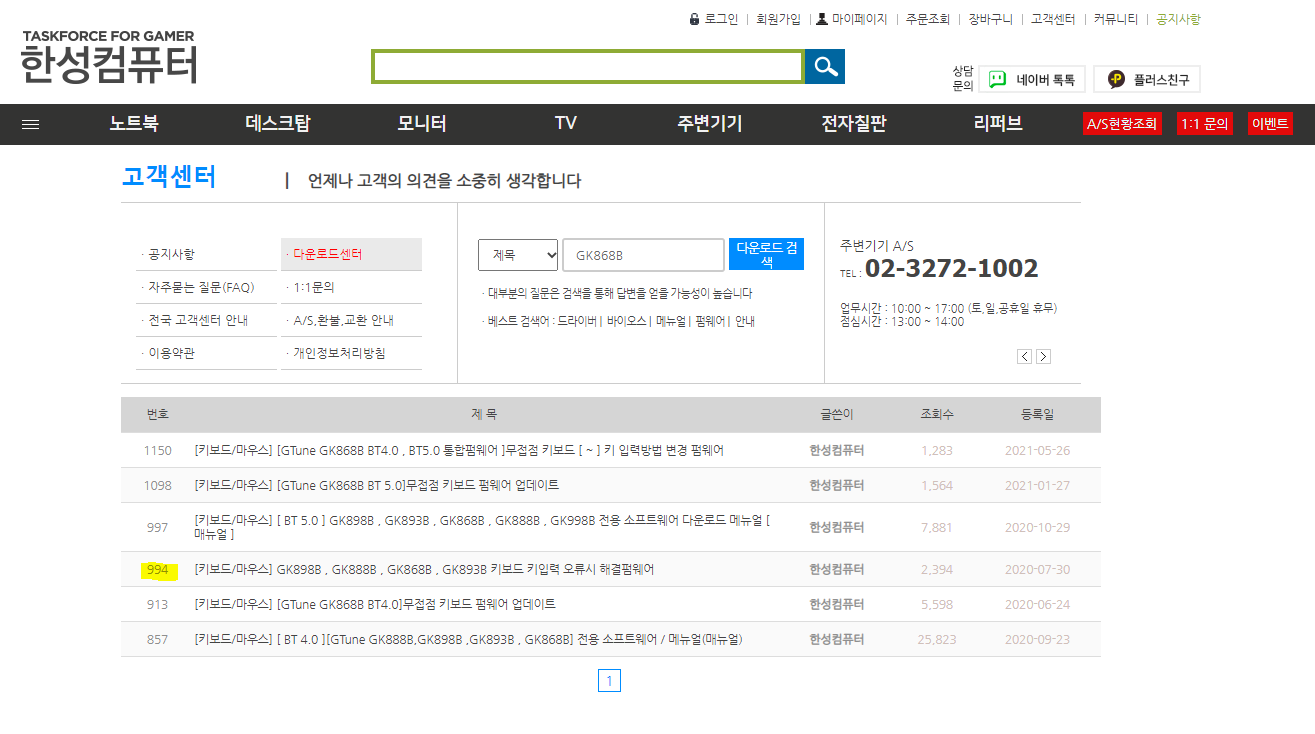This screenshot has height=734, width=1315.
Task: Click 회원가입 link
Action: pos(778,19)
